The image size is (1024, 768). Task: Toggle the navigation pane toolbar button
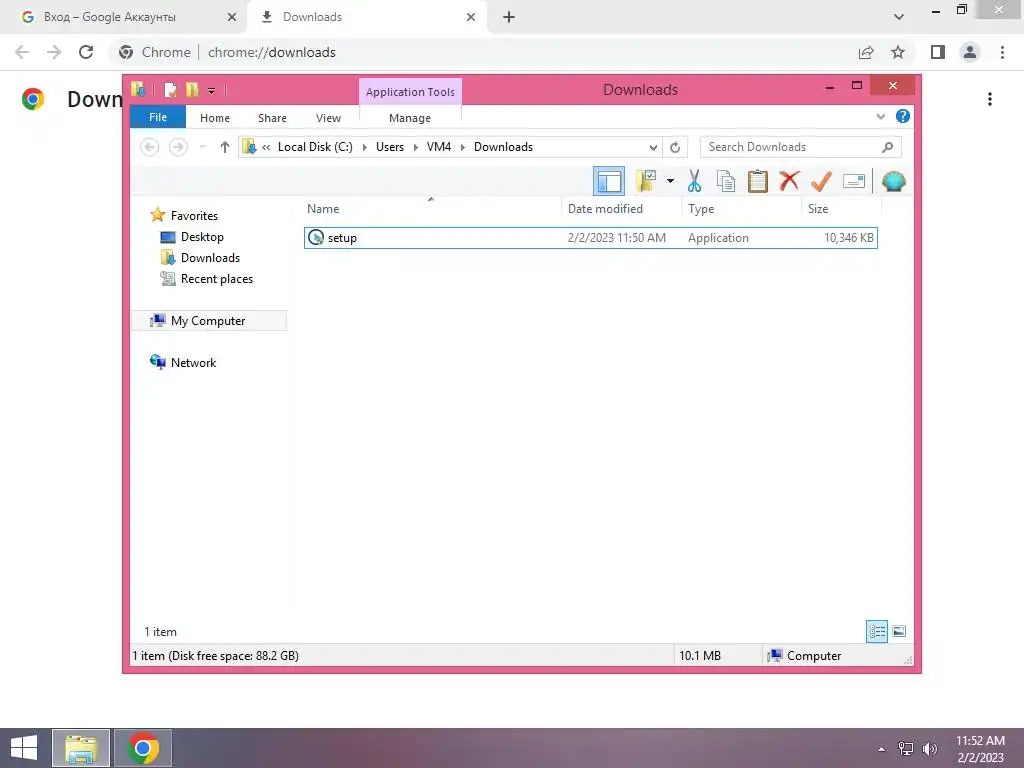(609, 181)
